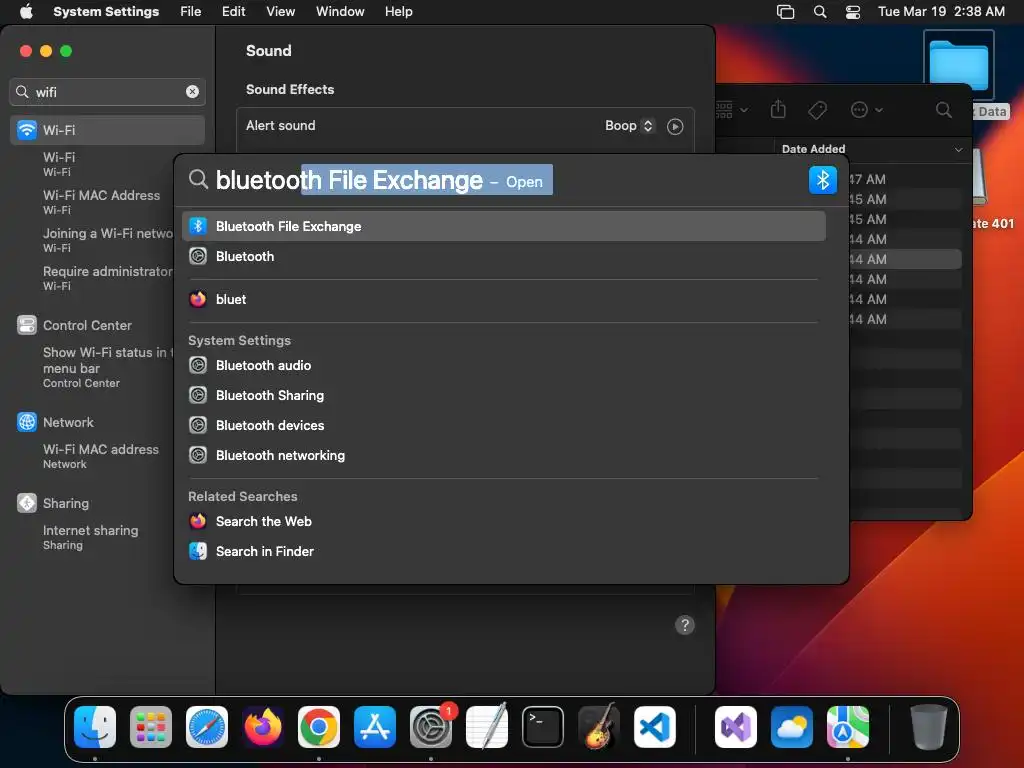Image resolution: width=1024 pixels, height=768 pixels.
Task: Launch Firefox from the Dock
Action: [263, 727]
